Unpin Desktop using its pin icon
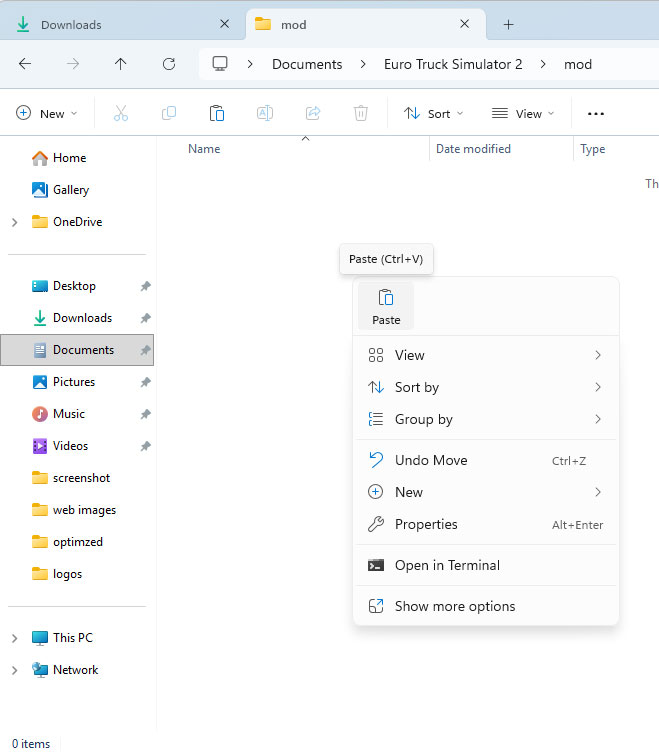The width and height of the screenshot is (659, 754). (145, 286)
